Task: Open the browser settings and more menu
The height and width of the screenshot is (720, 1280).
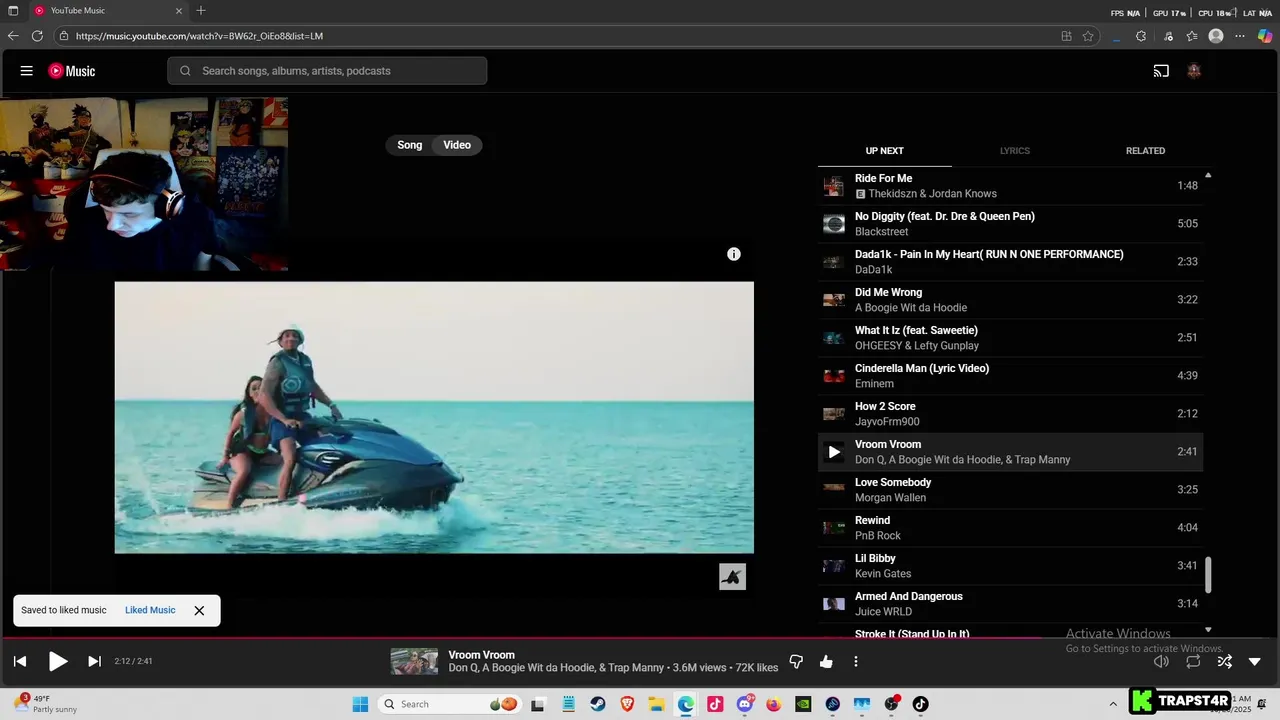Action: (1240, 36)
